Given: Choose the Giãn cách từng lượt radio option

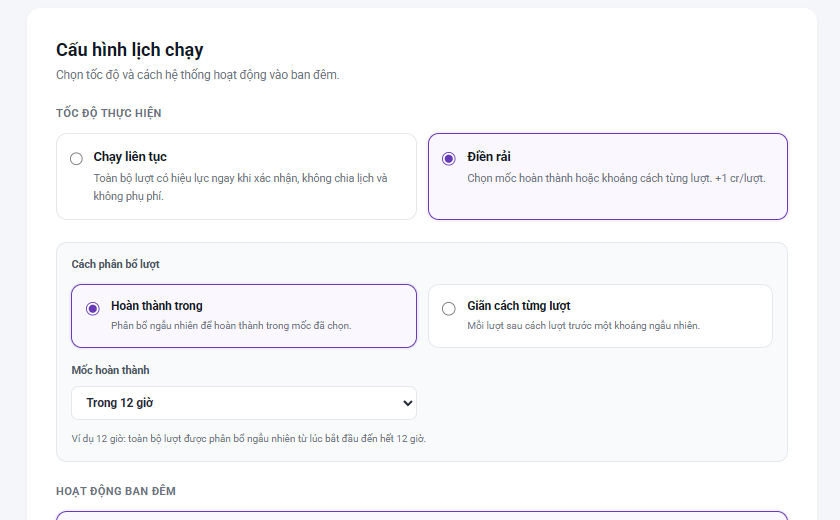Looking at the screenshot, I should [x=448, y=308].
